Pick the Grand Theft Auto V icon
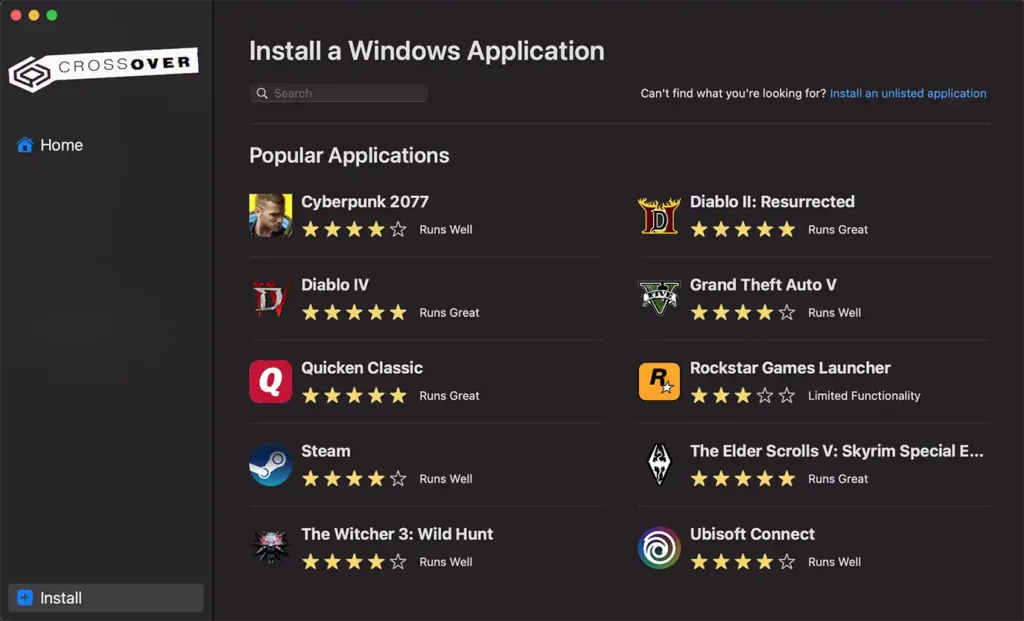1024x621 pixels. pyautogui.click(x=659, y=298)
